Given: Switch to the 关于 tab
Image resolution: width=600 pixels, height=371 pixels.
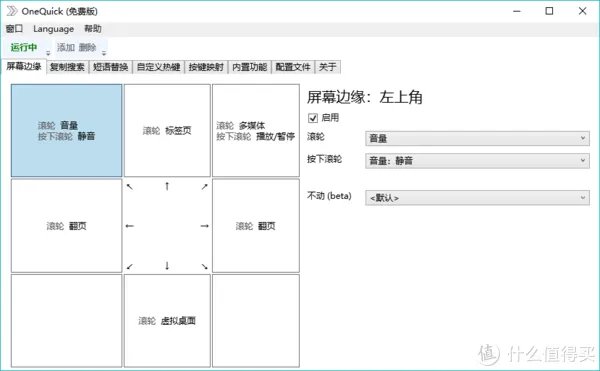Looking at the screenshot, I should click(x=328, y=67).
